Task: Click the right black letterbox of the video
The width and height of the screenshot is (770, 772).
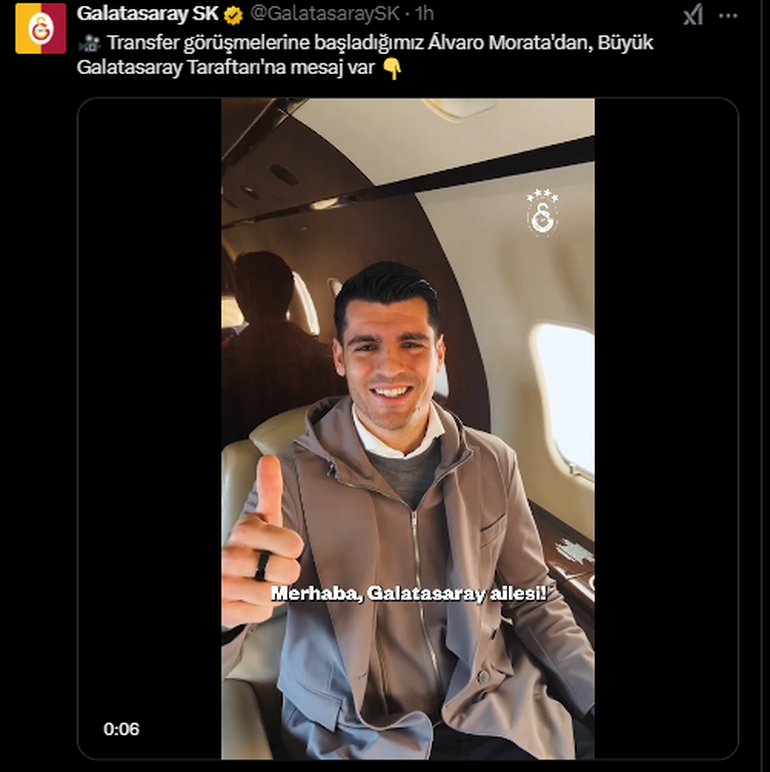Action: click(x=666, y=428)
